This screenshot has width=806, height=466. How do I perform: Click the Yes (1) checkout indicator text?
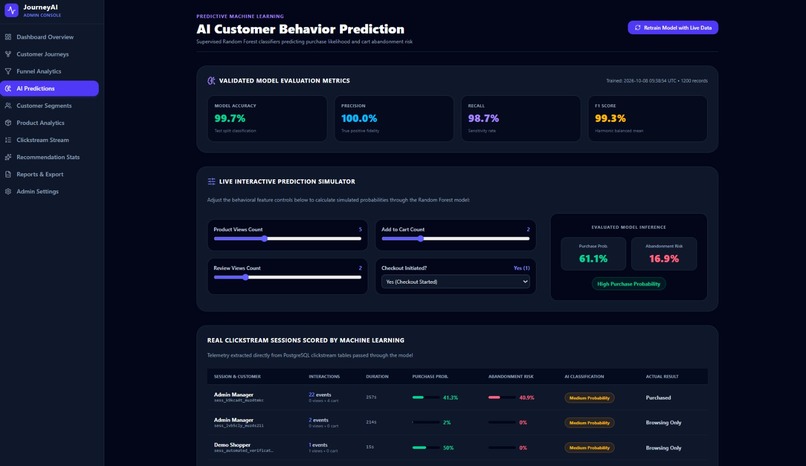(x=521, y=268)
